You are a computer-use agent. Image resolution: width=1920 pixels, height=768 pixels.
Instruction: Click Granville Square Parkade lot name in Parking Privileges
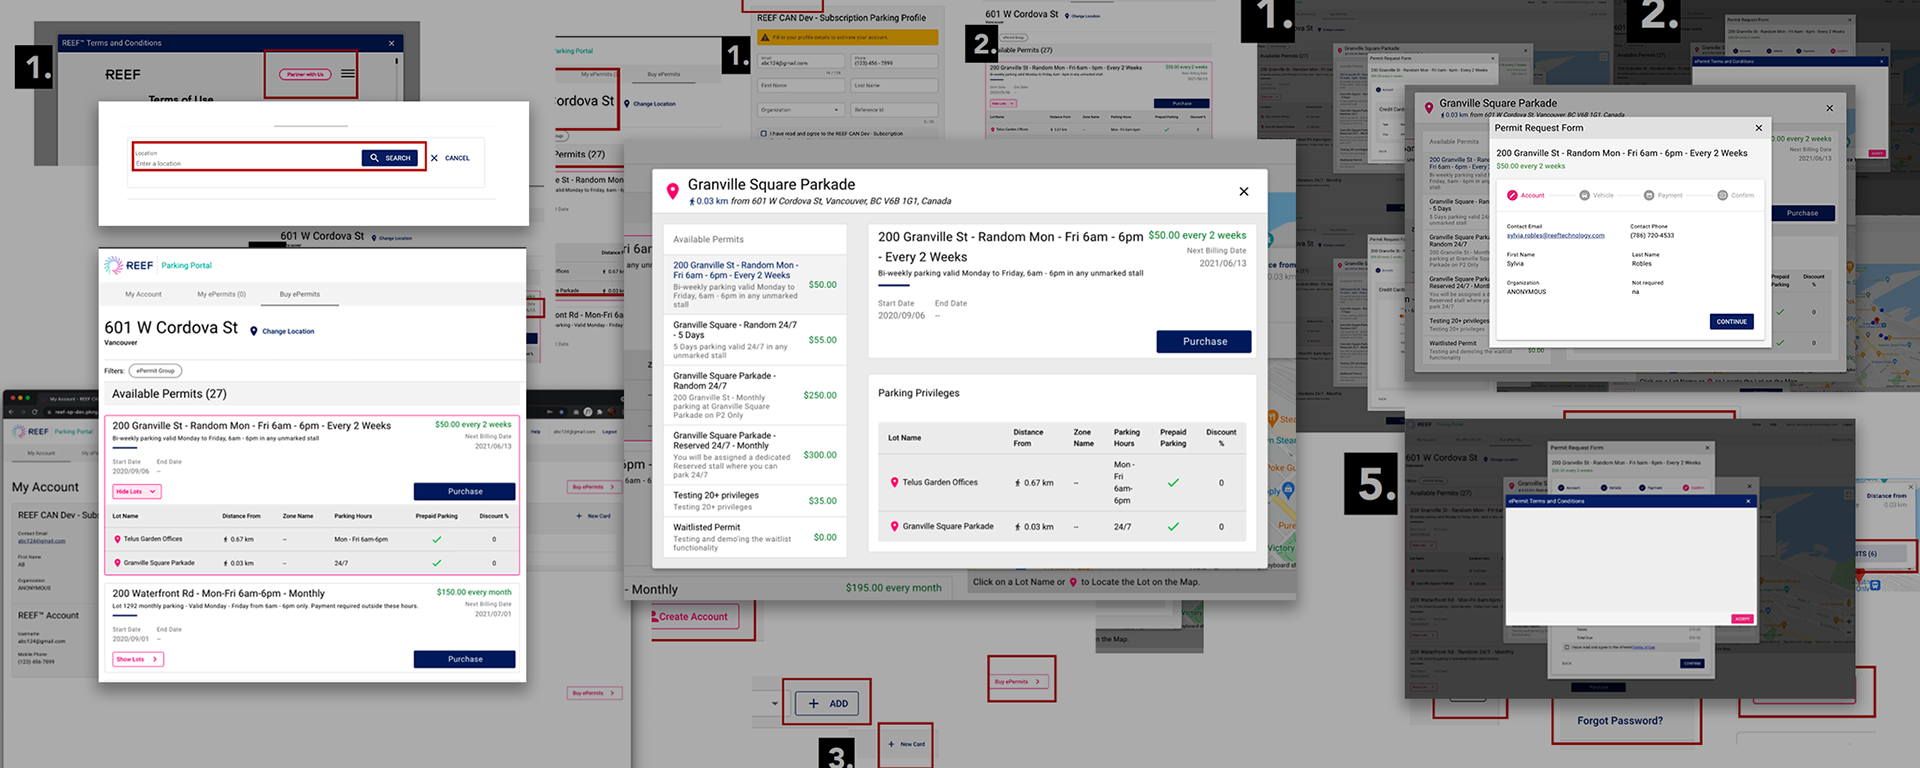(x=948, y=526)
